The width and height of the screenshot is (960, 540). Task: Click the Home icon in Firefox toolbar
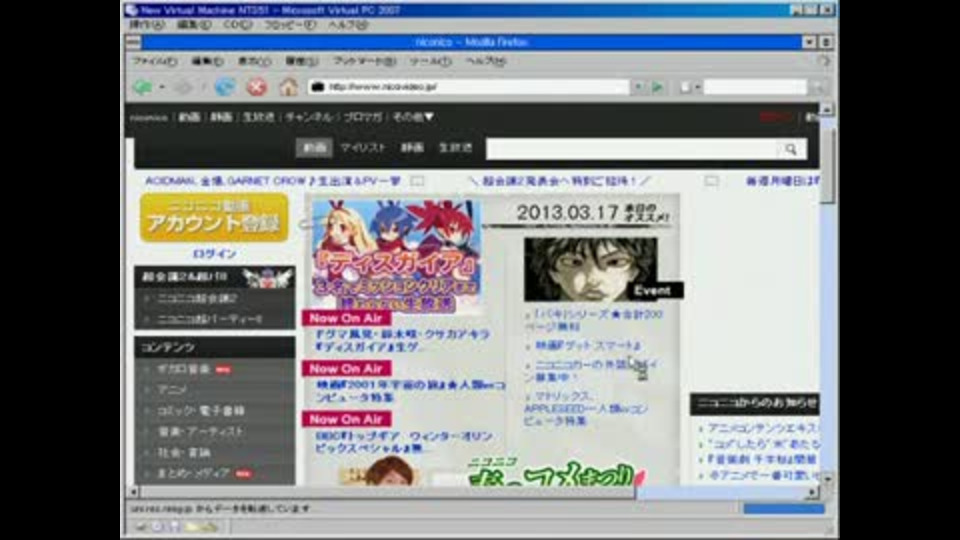point(288,87)
